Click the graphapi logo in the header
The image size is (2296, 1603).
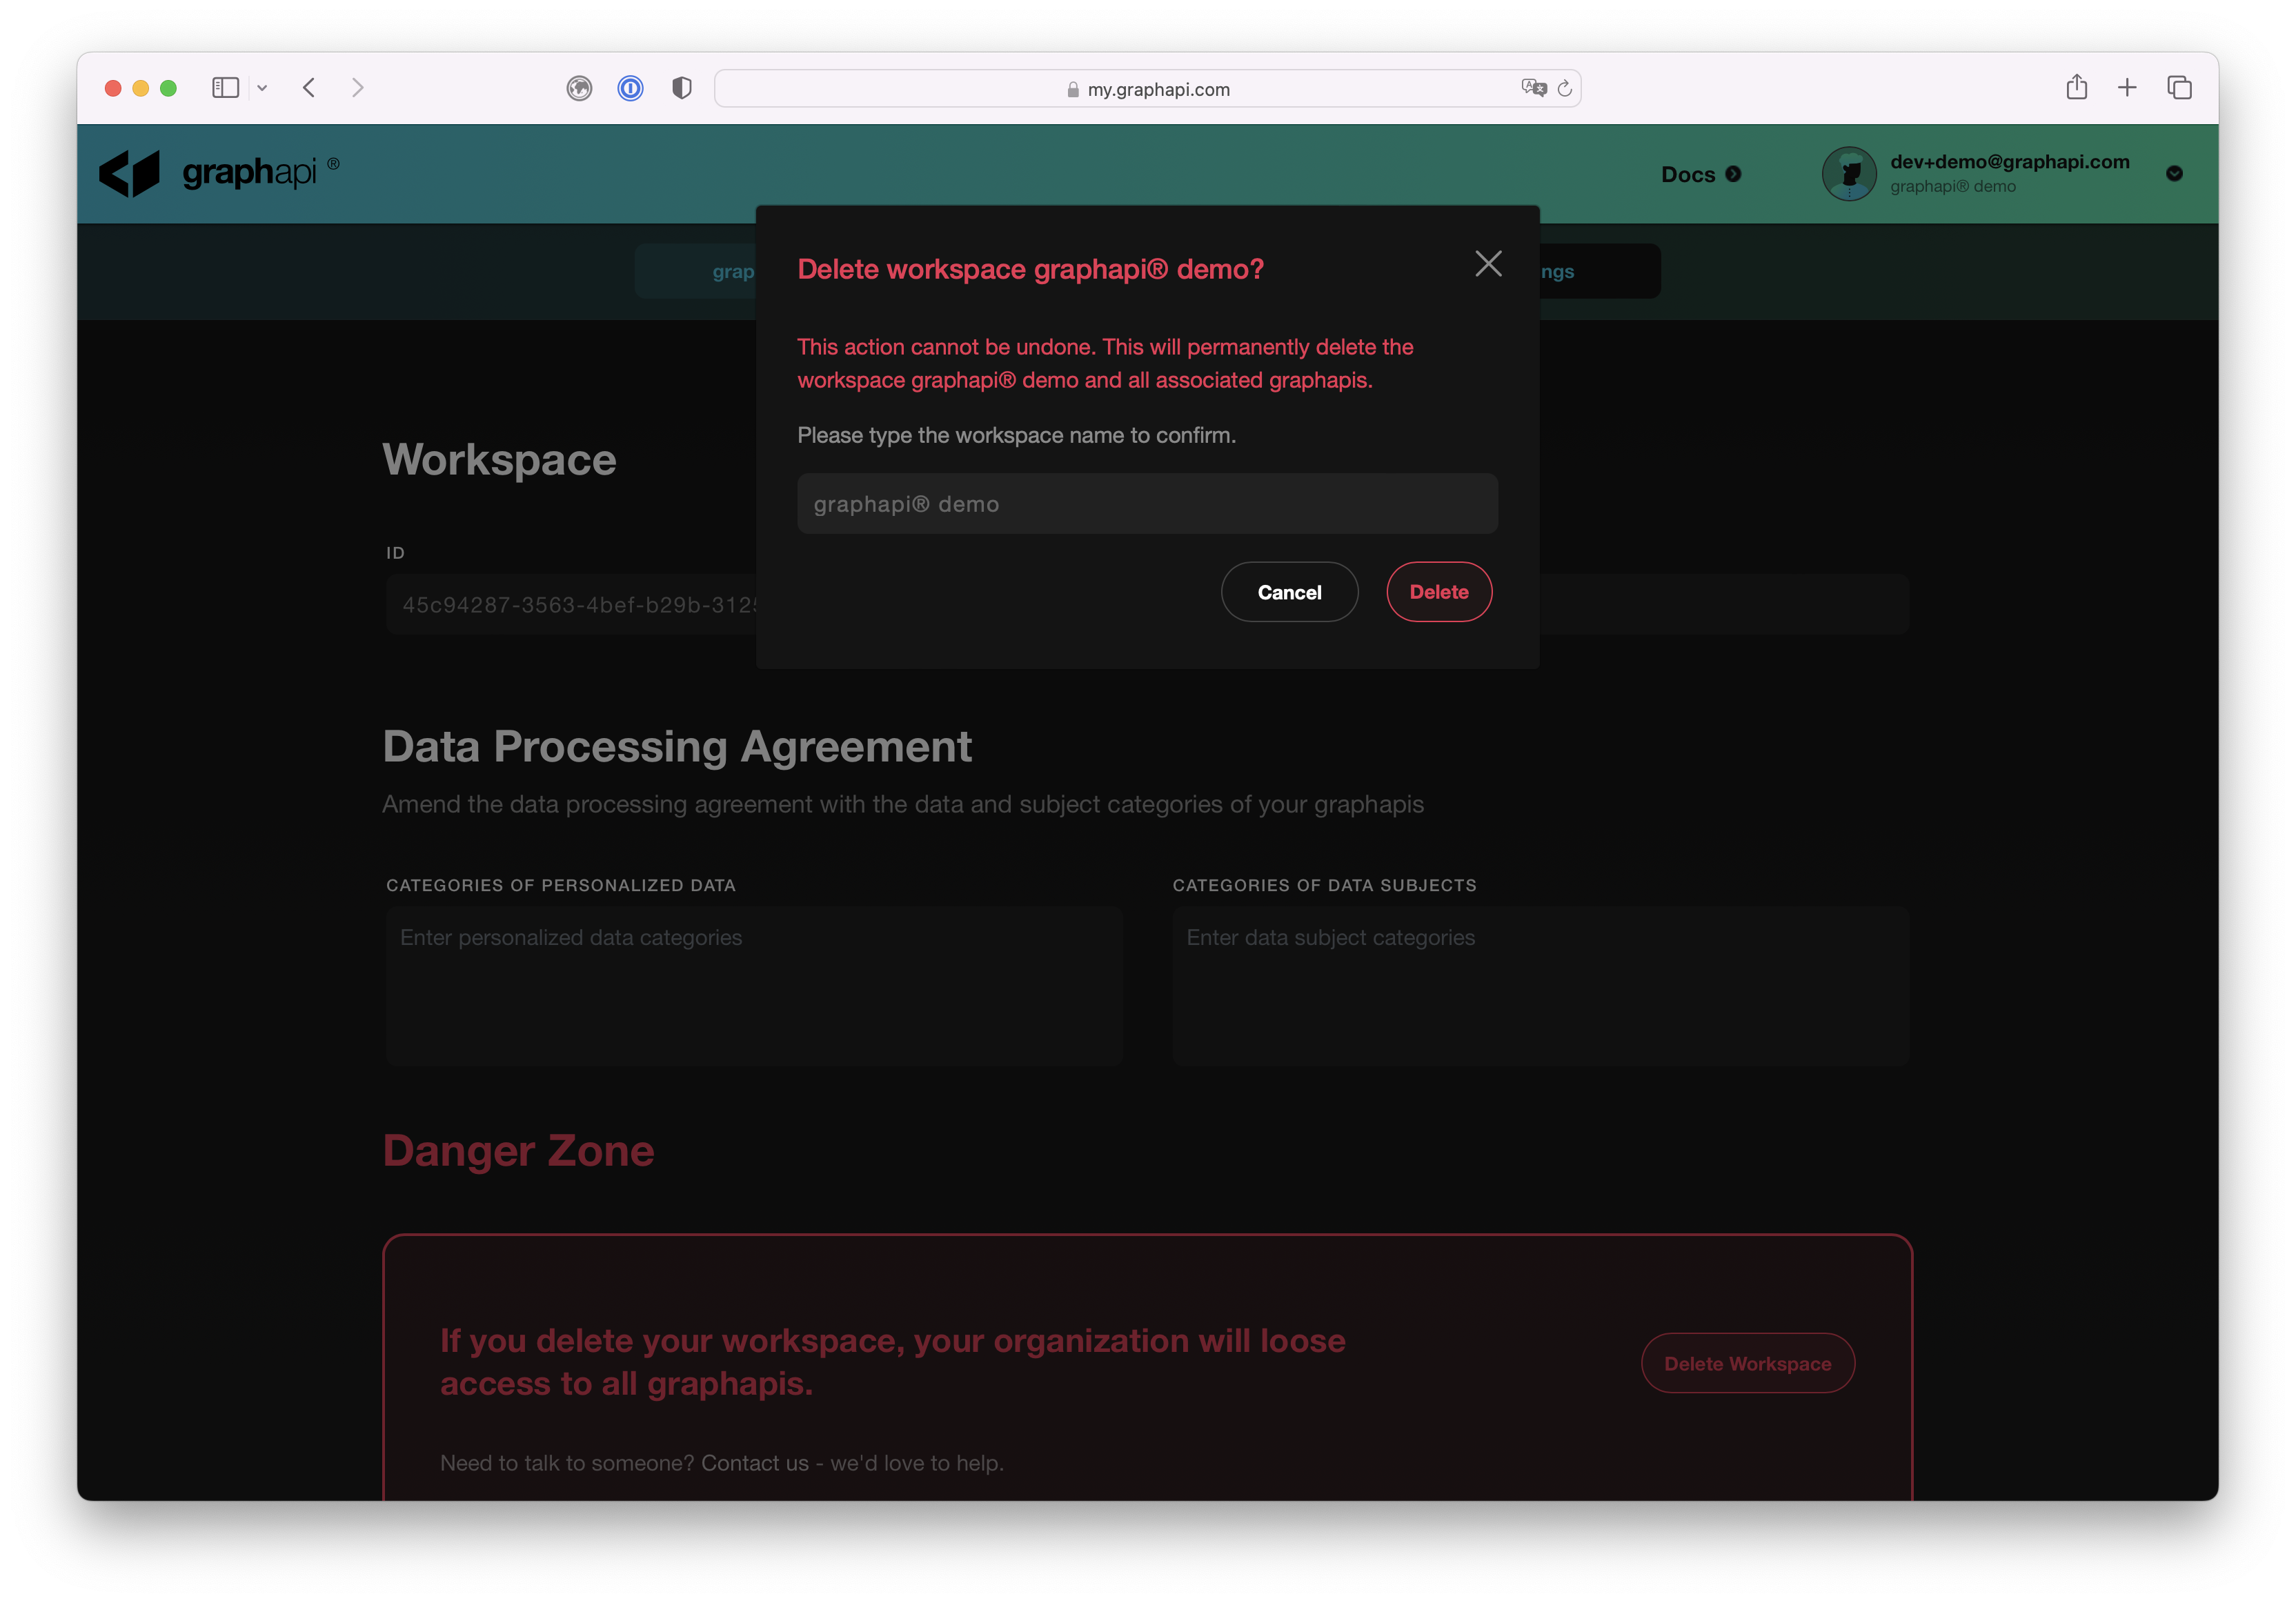[x=220, y=173]
